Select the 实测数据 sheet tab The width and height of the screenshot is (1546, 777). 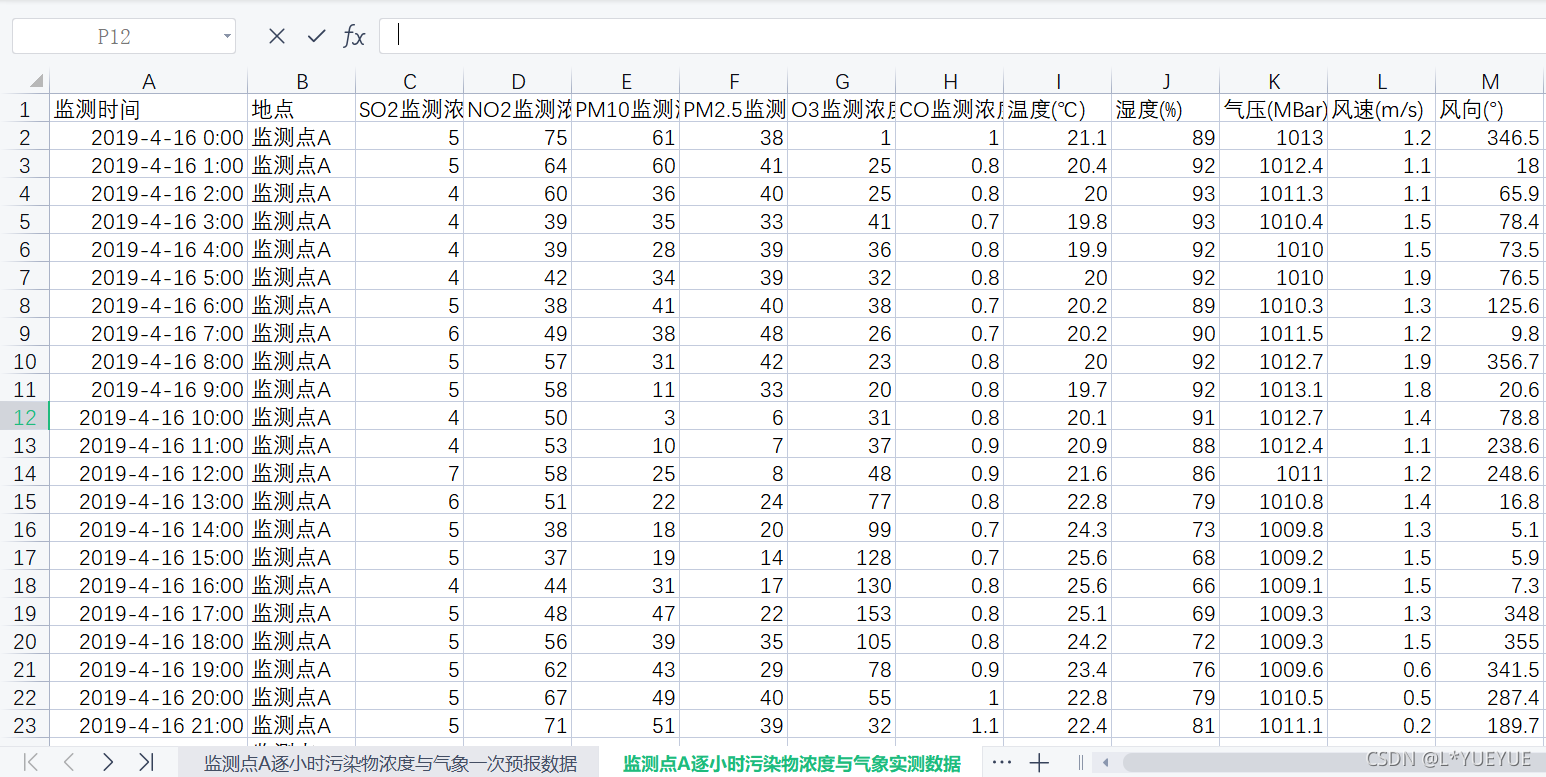pyautogui.click(x=792, y=763)
